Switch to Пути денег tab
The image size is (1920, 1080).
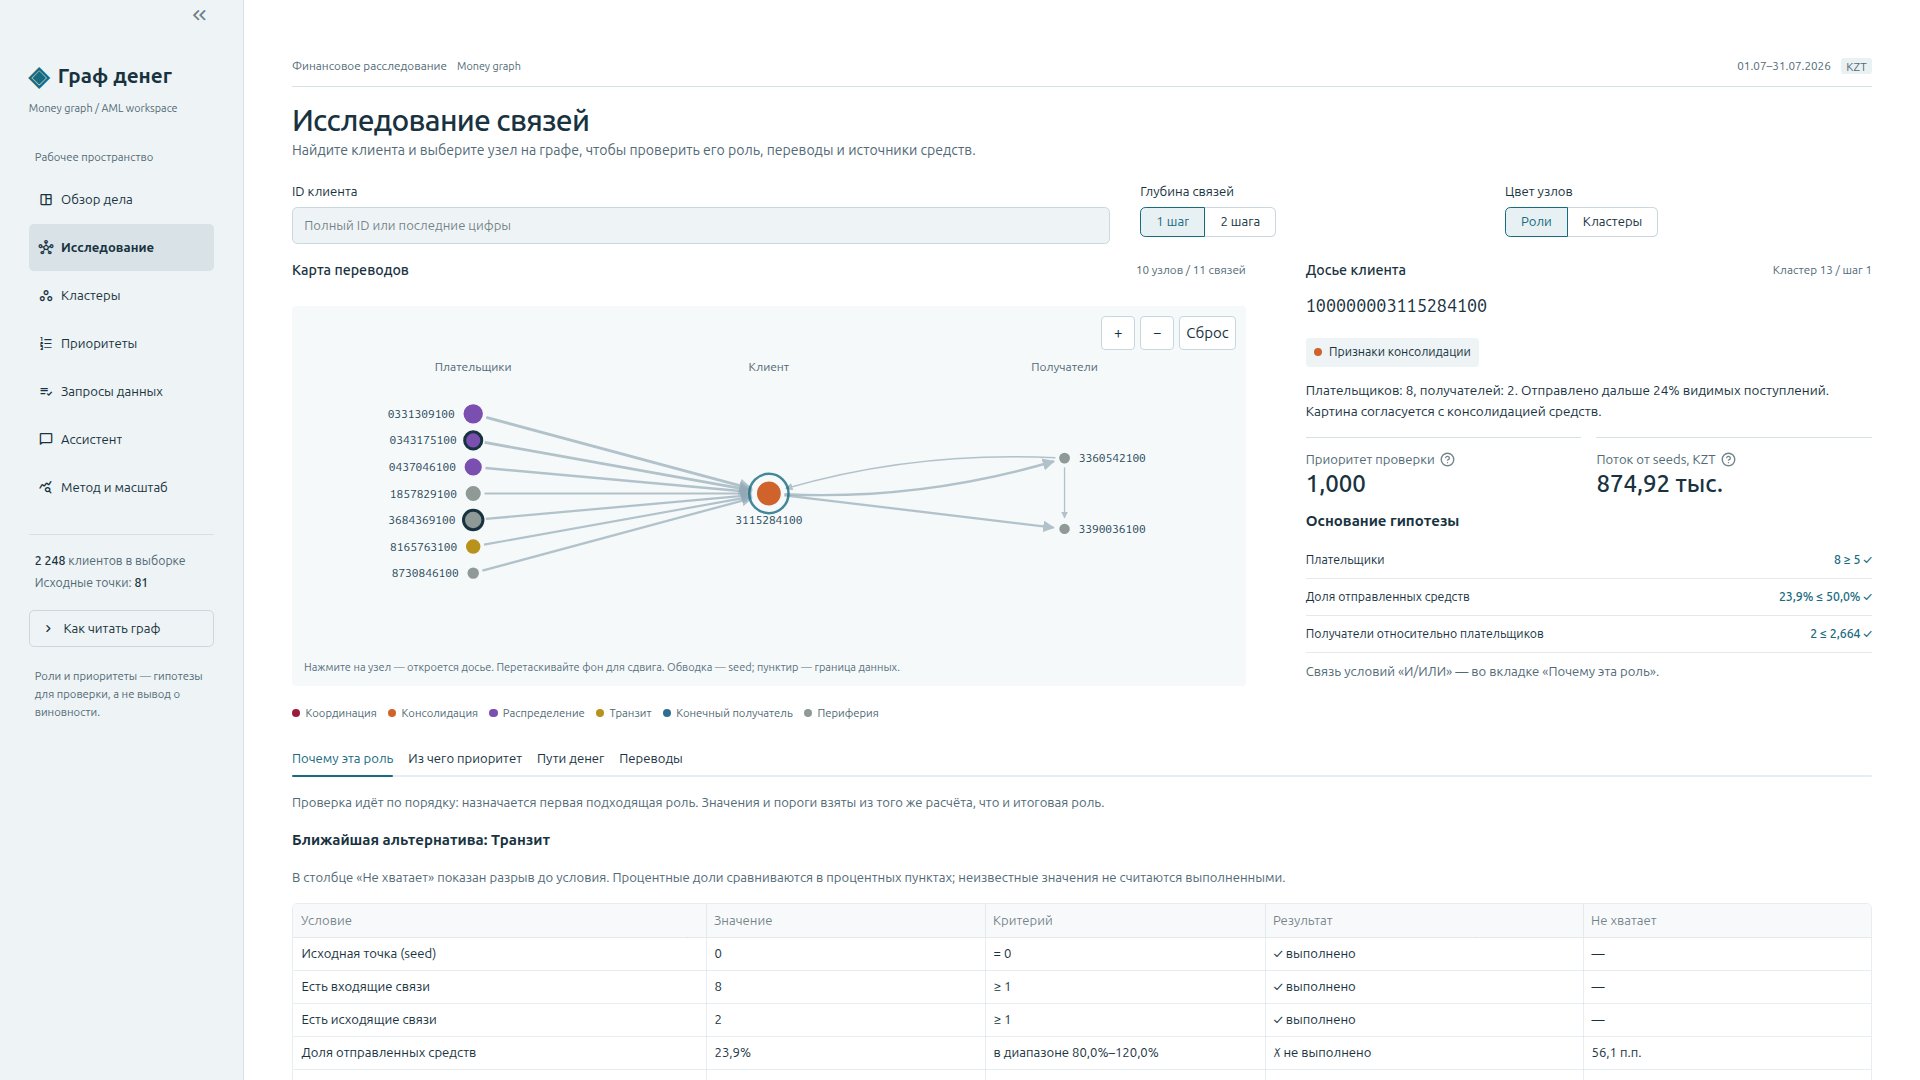coord(570,759)
